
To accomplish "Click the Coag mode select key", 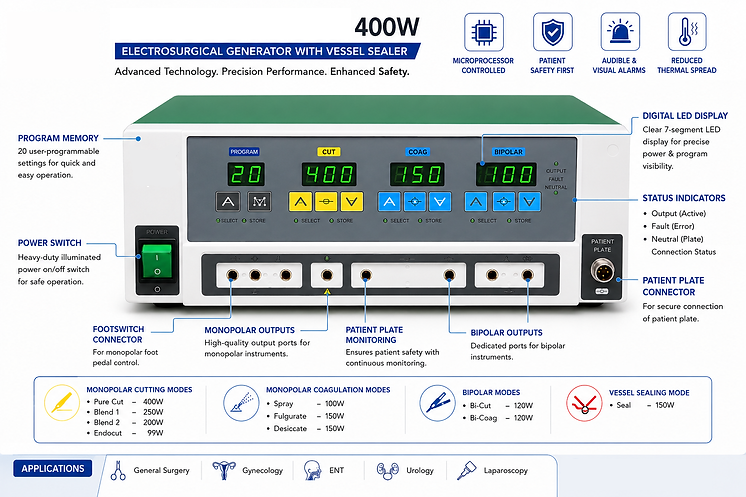I will (x=415, y=202).
